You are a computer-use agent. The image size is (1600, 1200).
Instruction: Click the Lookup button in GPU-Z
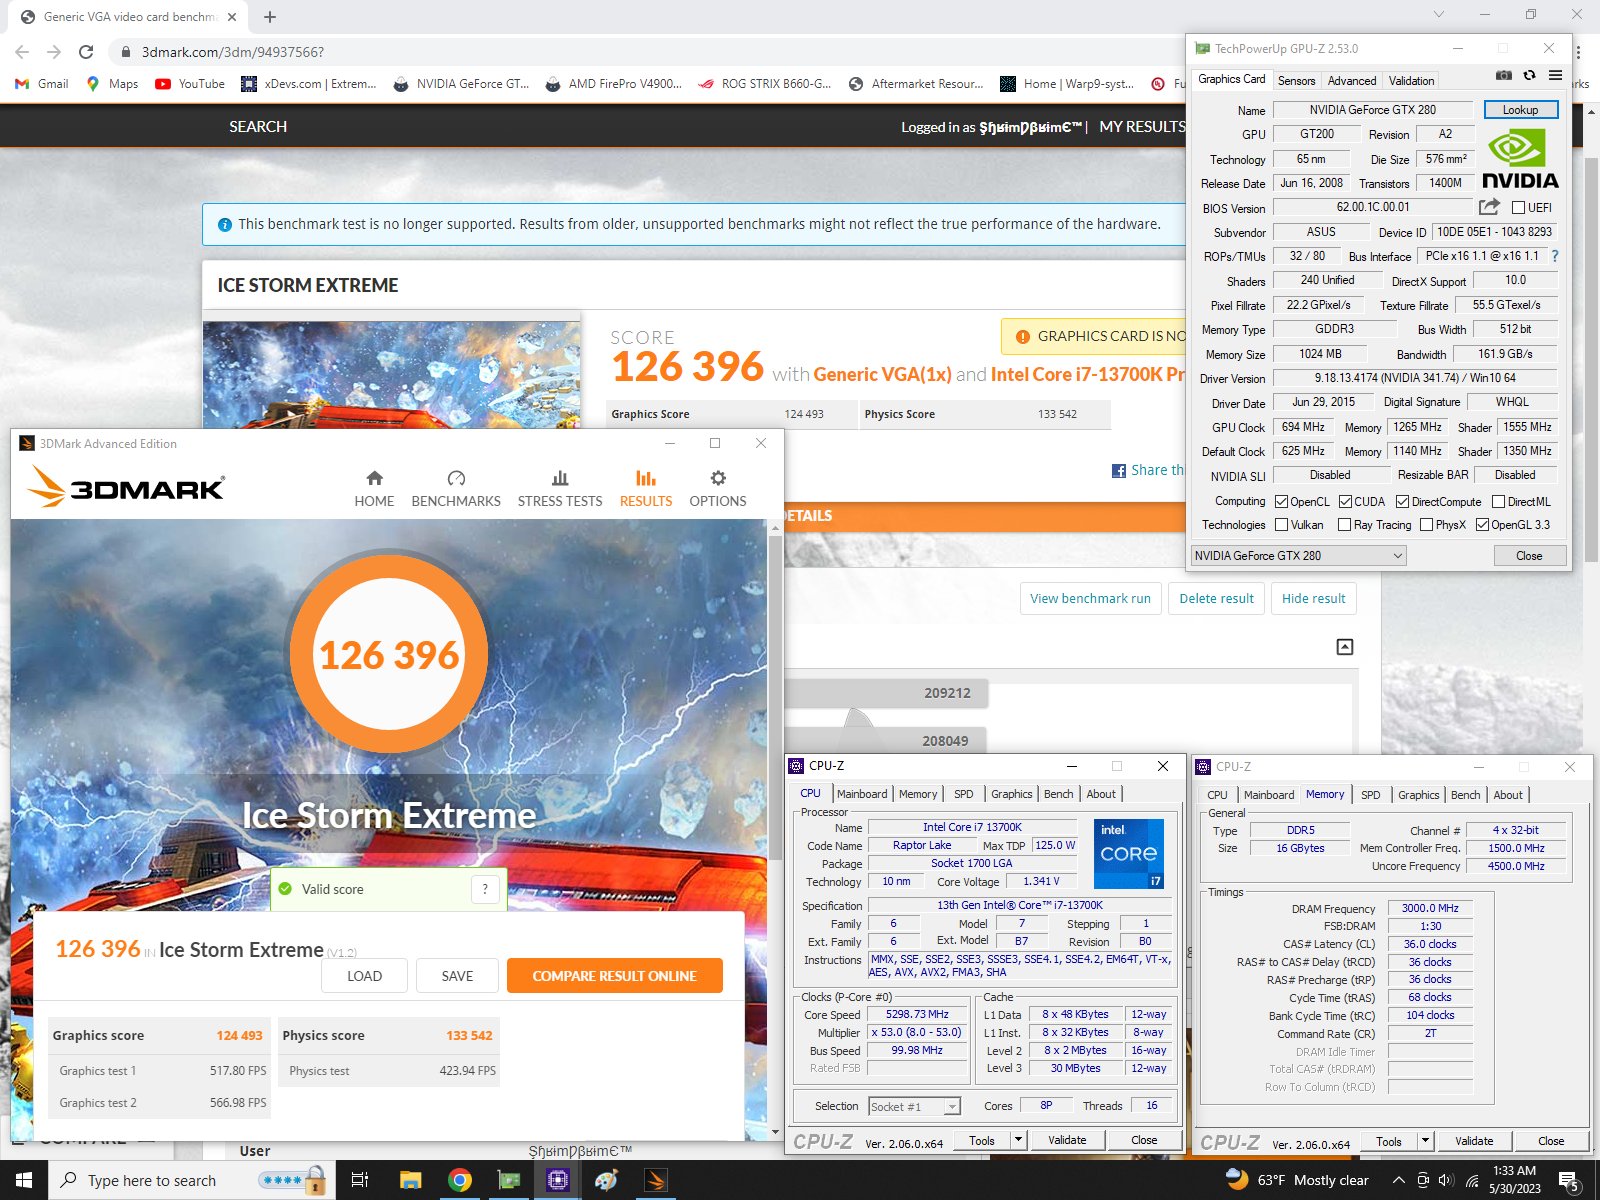pos(1520,110)
